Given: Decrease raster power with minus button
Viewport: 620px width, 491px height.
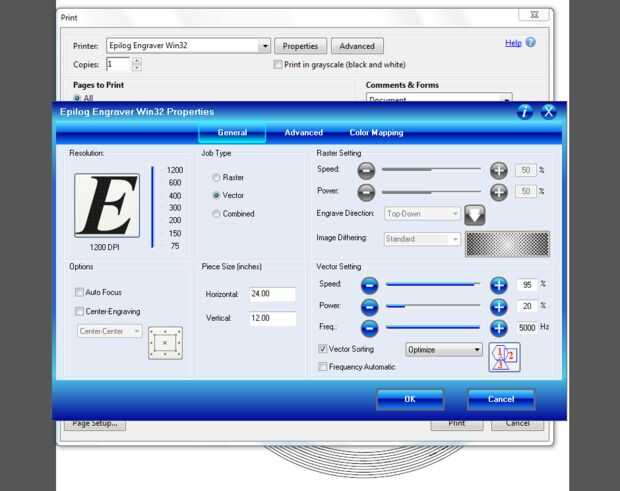Looking at the screenshot, I should point(366,192).
